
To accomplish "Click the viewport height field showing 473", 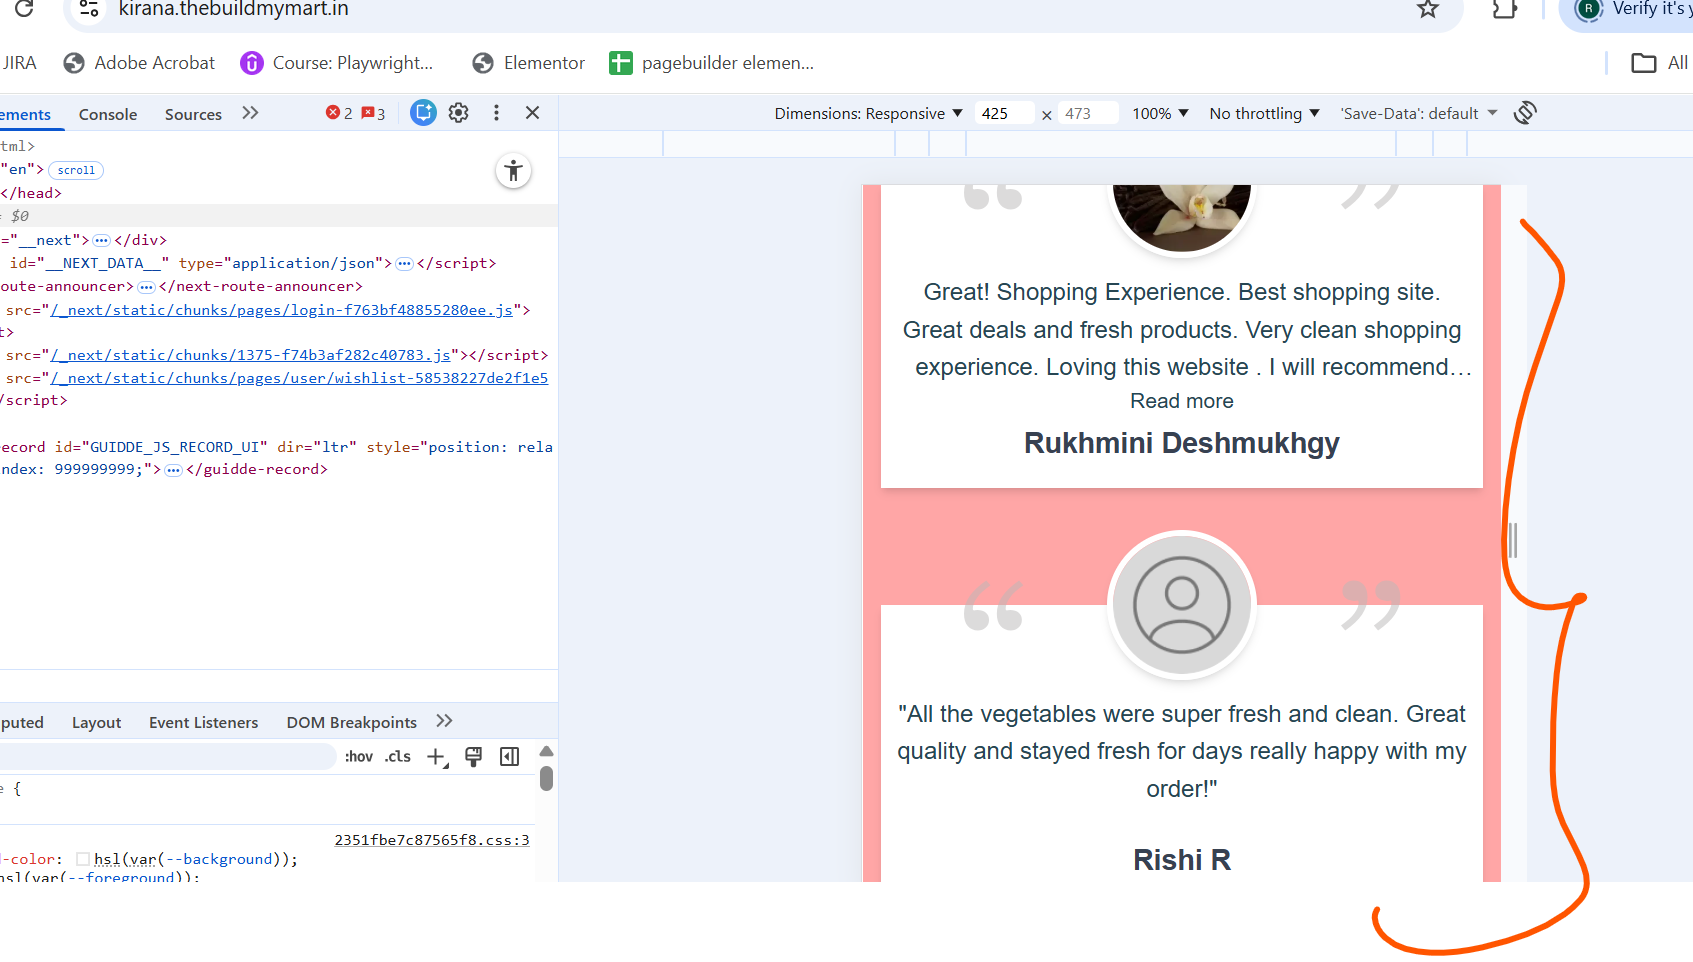I will point(1088,114).
